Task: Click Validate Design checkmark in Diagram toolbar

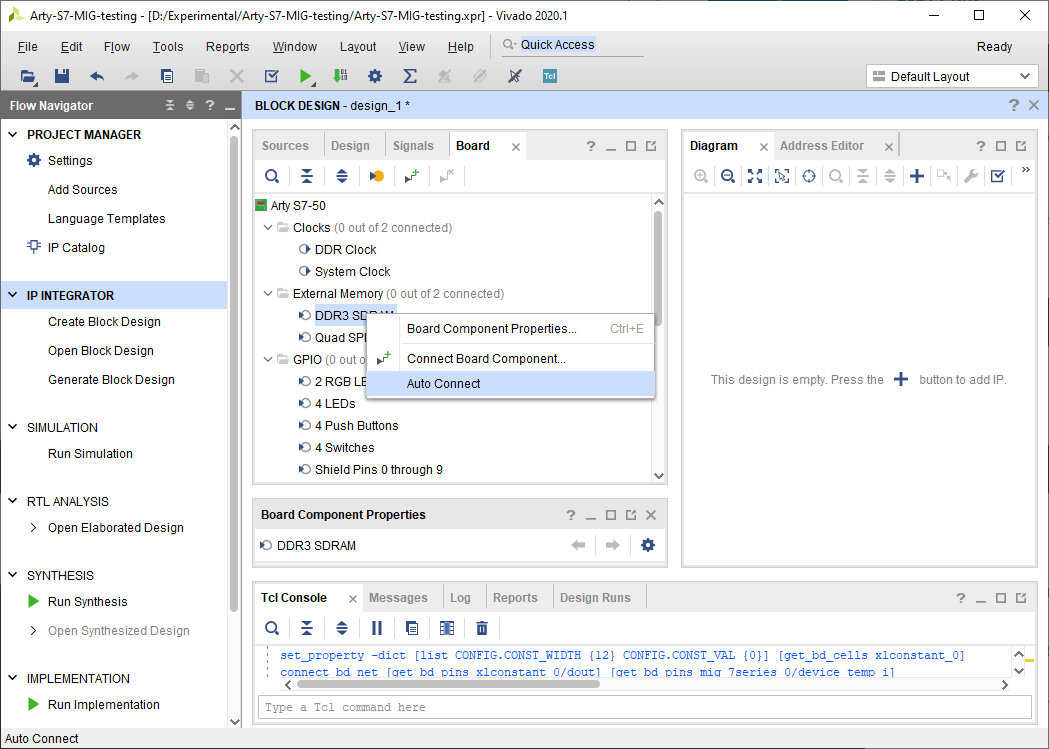Action: pos(997,176)
